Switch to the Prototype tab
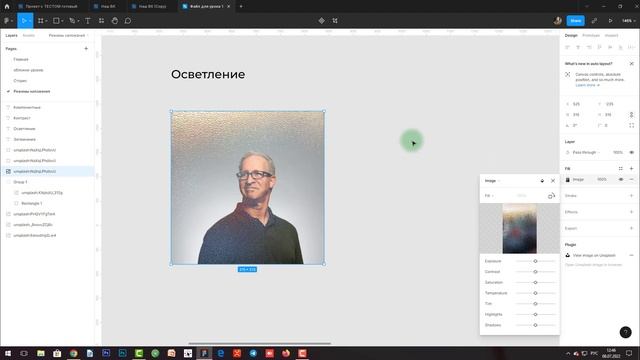 click(591, 36)
